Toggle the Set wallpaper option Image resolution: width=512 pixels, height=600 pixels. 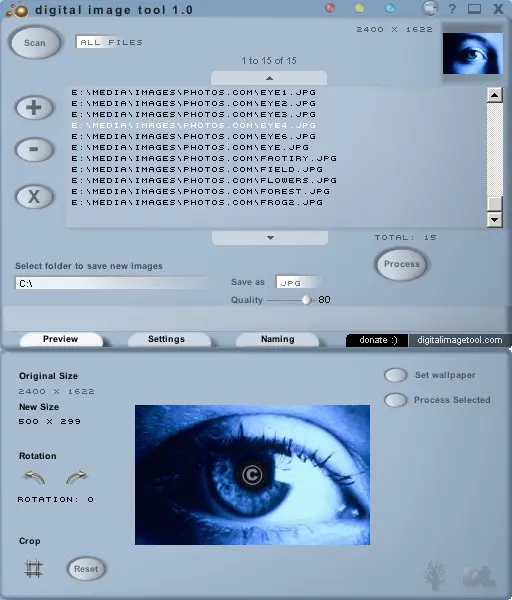(396, 375)
